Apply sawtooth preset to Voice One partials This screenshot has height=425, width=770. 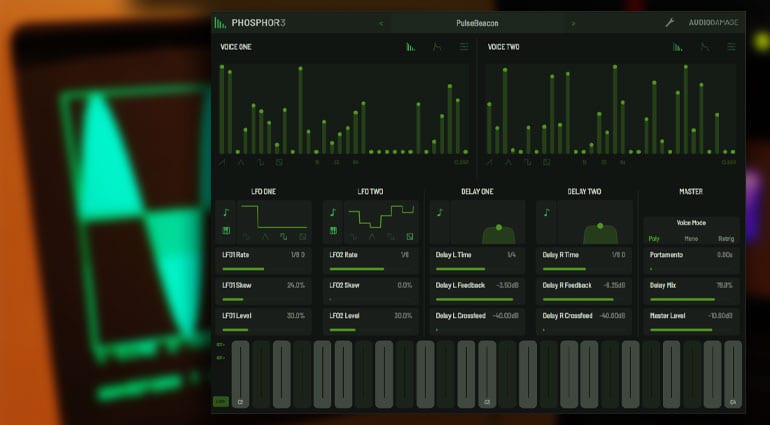tap(222, 162)
